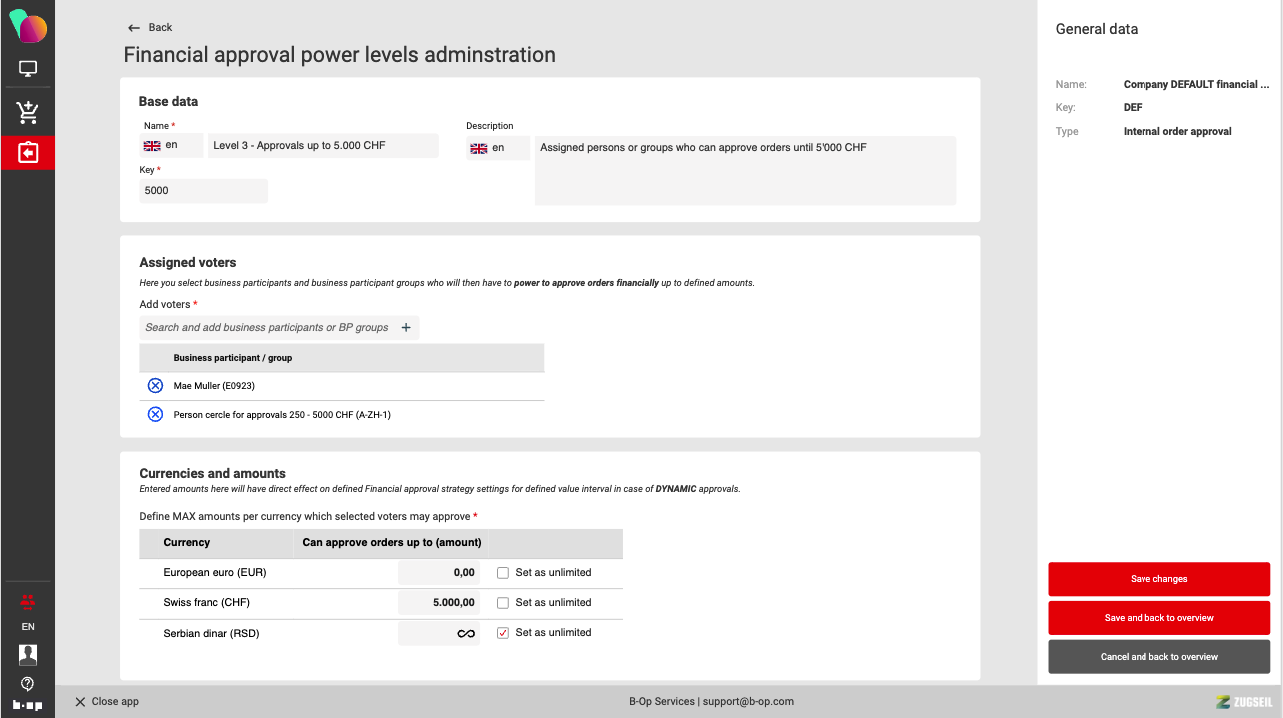1283x718 pixels.
Task: Switch the EN language in sidebar
Action: 28,627
